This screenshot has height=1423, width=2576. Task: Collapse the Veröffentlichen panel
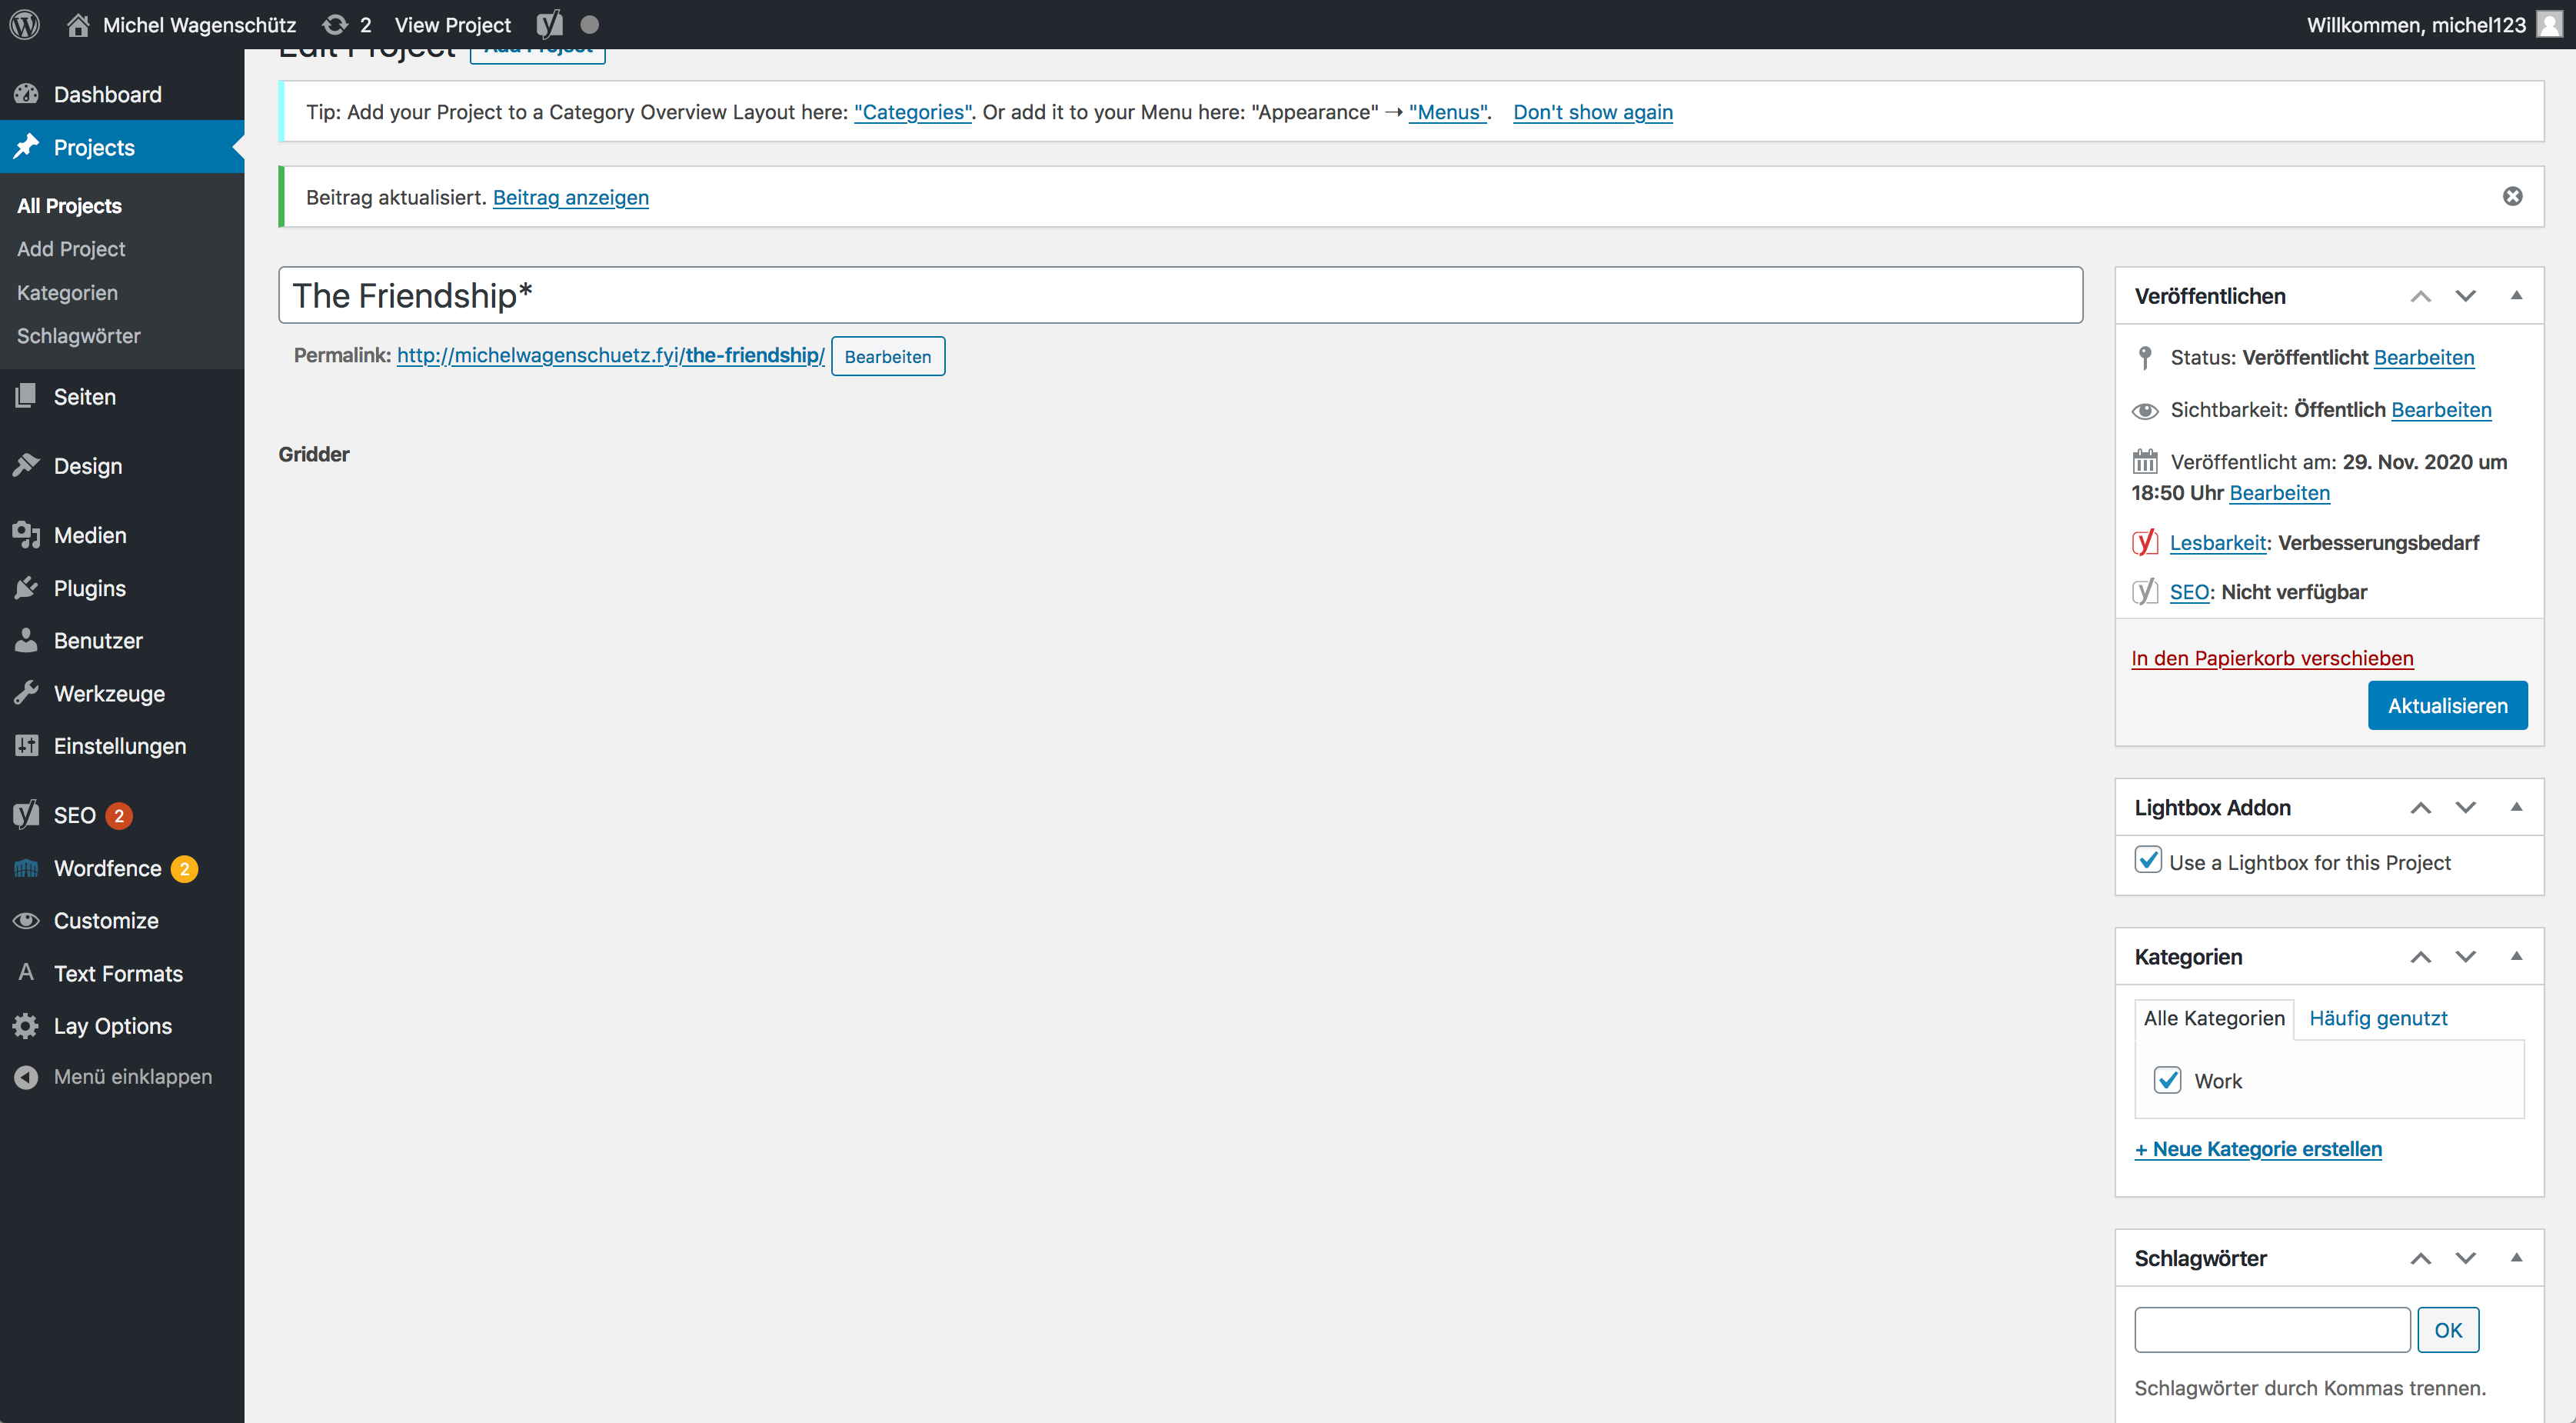click(x=2516, y=296)
